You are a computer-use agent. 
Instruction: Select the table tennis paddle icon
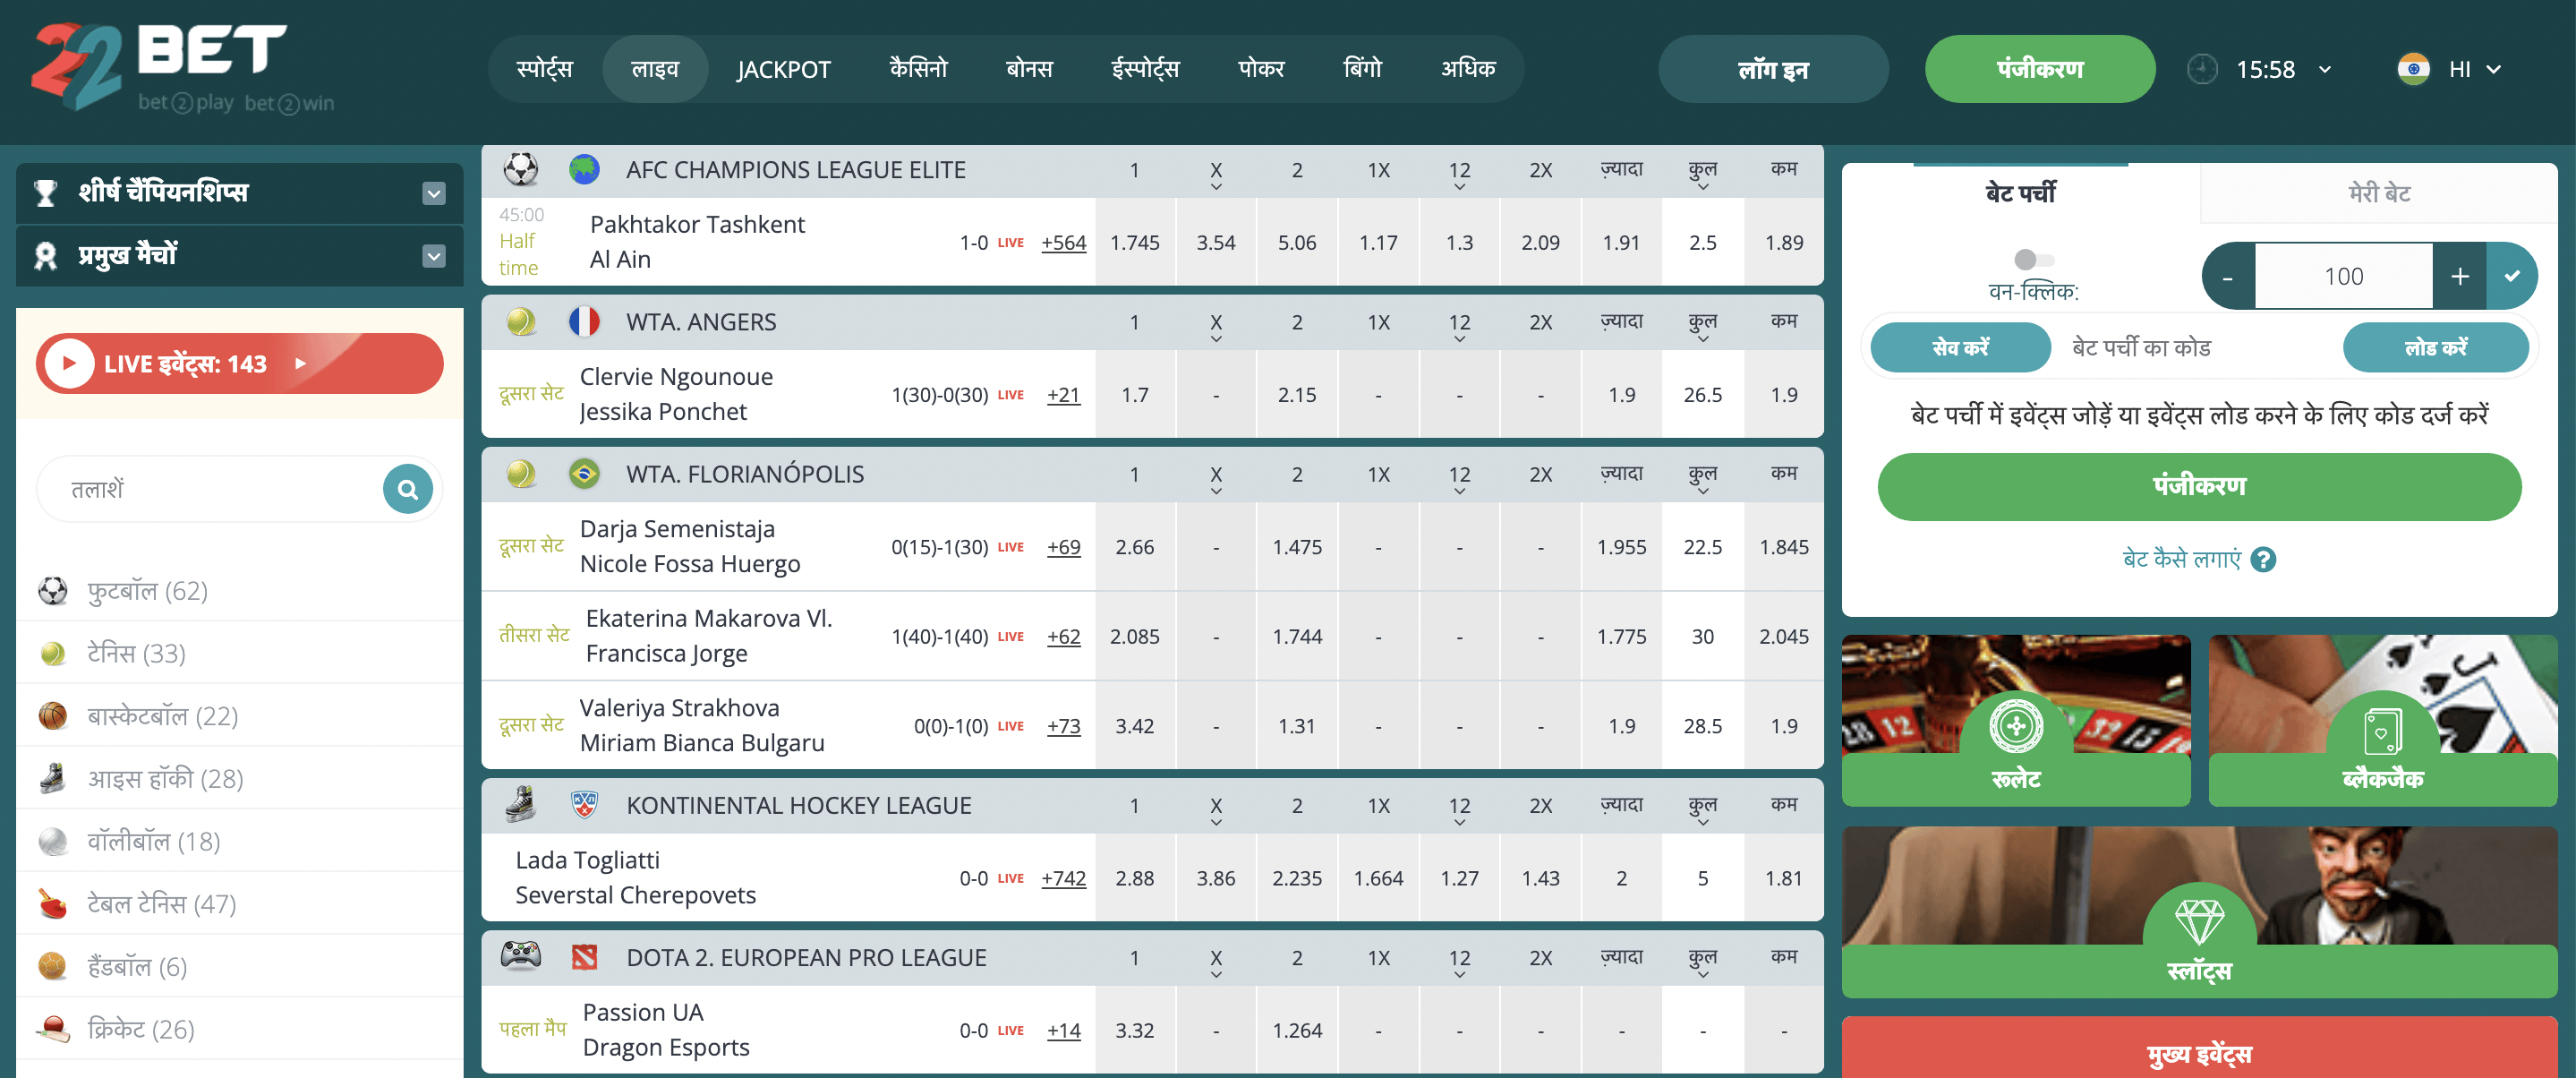pos(53,904)
